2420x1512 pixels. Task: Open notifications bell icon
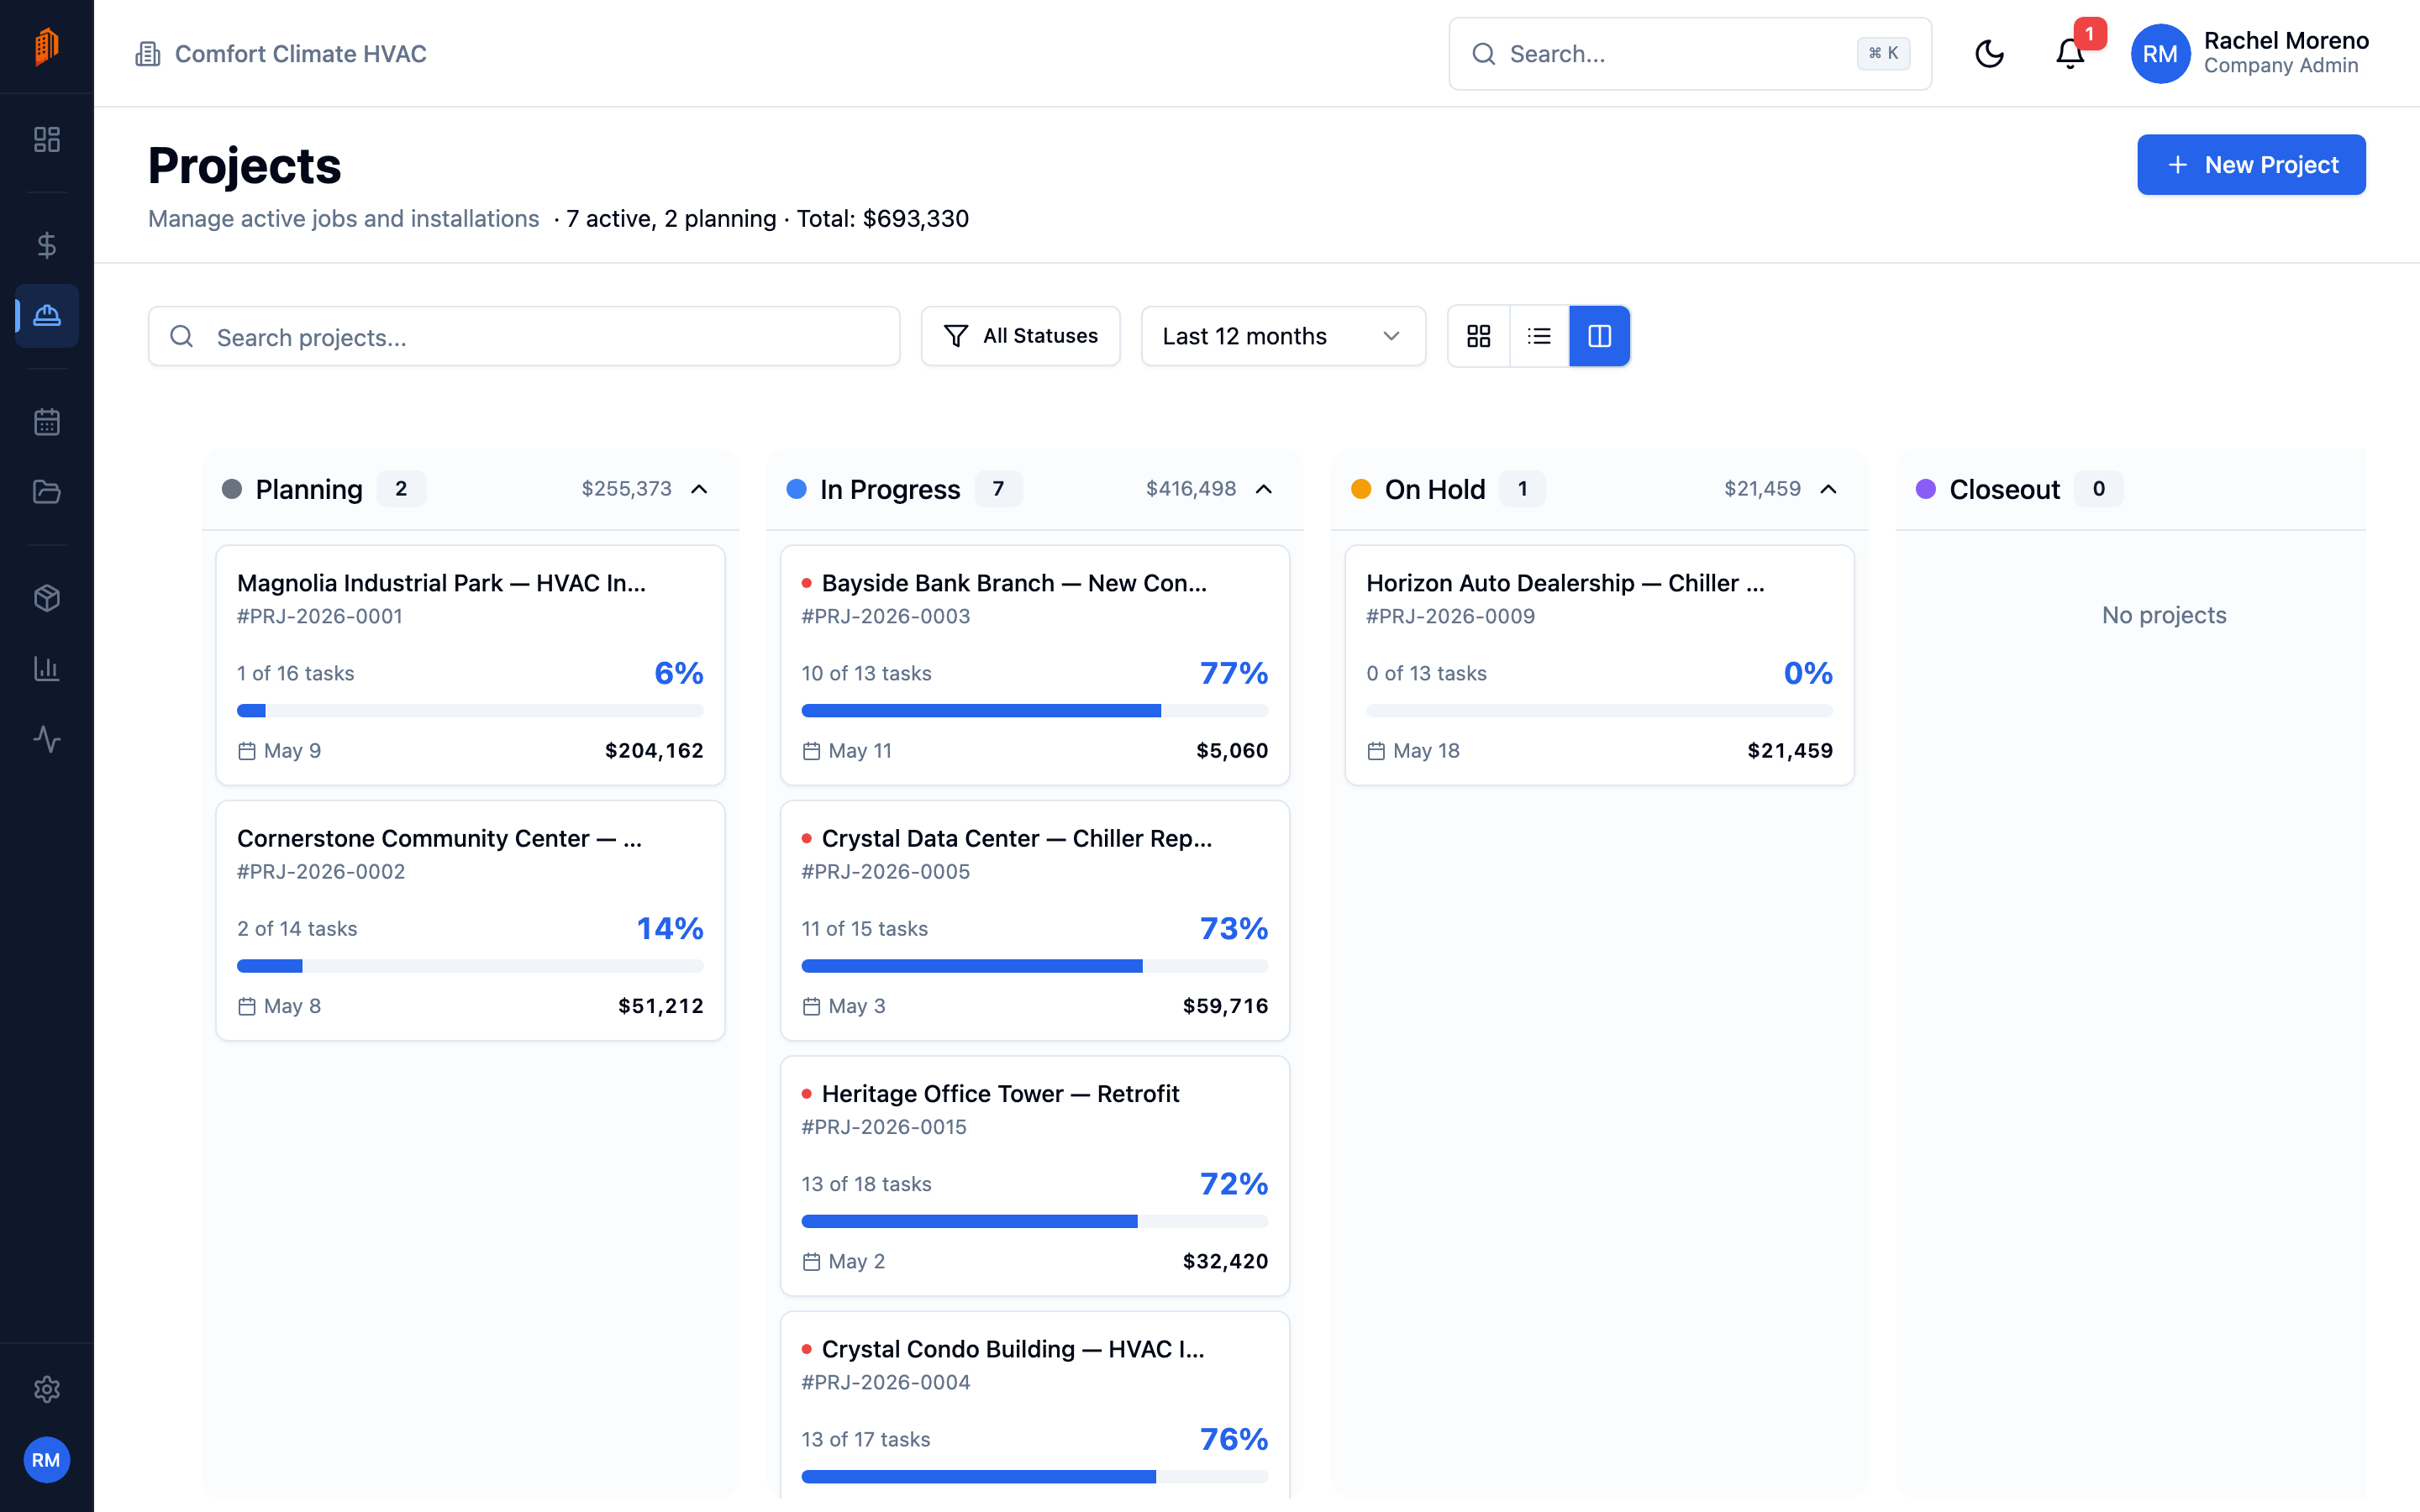[x=2070, y=54]
